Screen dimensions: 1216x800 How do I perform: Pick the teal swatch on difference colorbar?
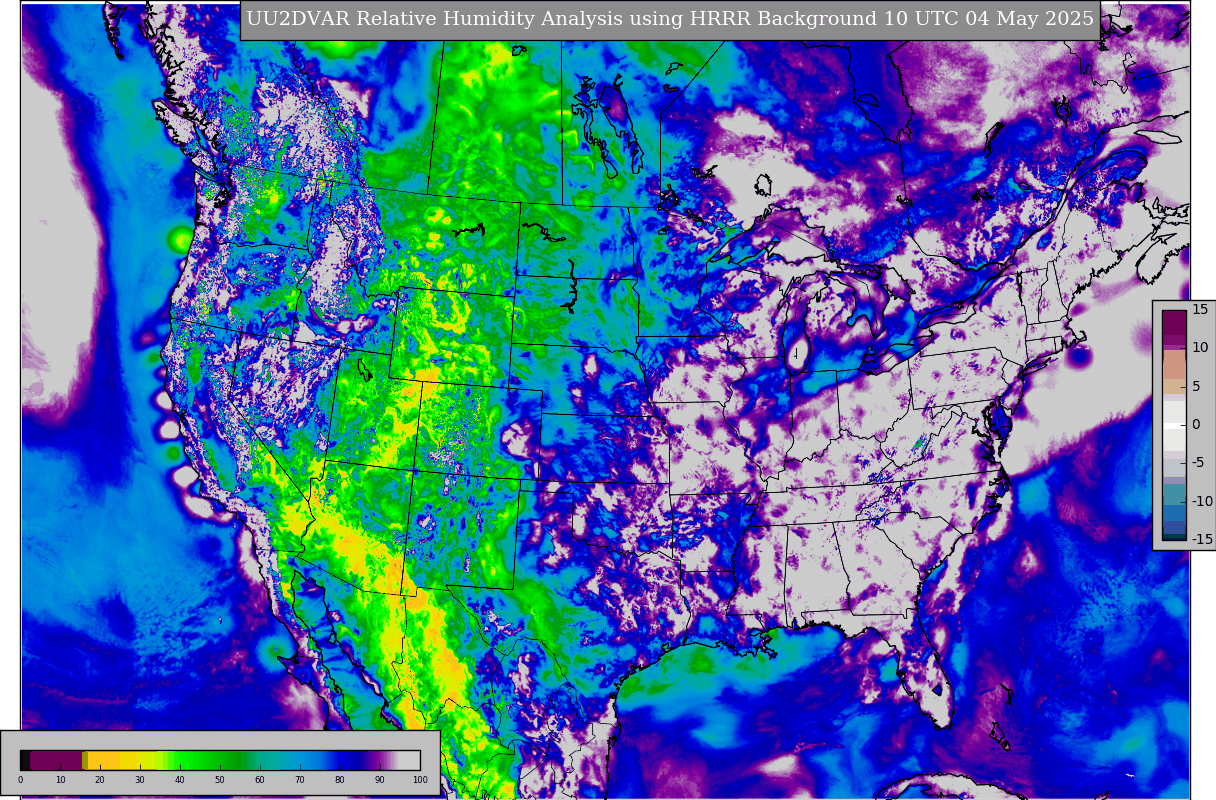1174,494
